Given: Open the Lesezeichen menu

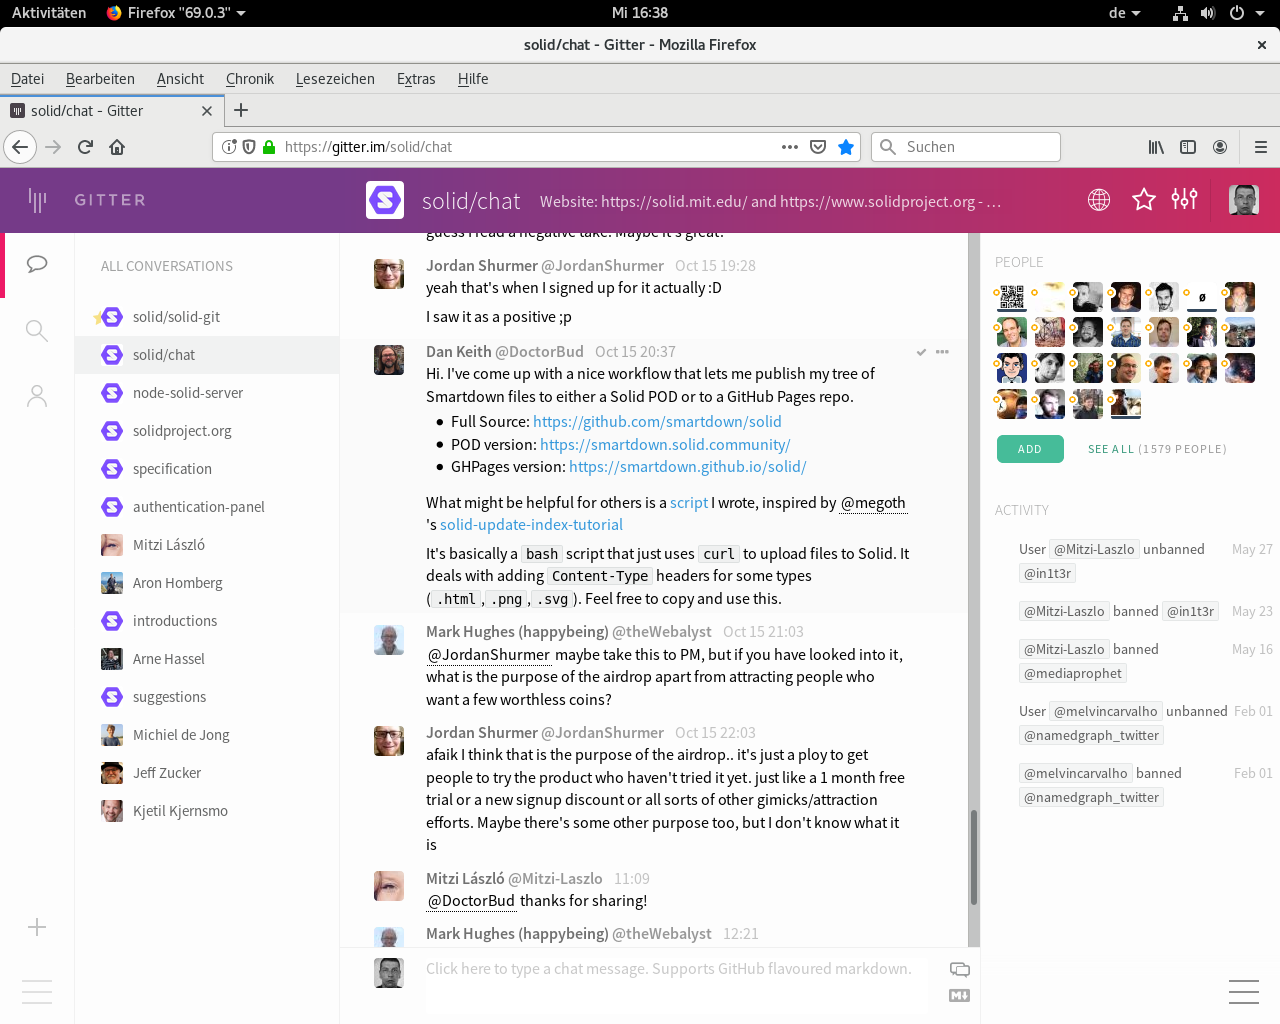Looking at the screenshot, I should [x=335, y=79].
